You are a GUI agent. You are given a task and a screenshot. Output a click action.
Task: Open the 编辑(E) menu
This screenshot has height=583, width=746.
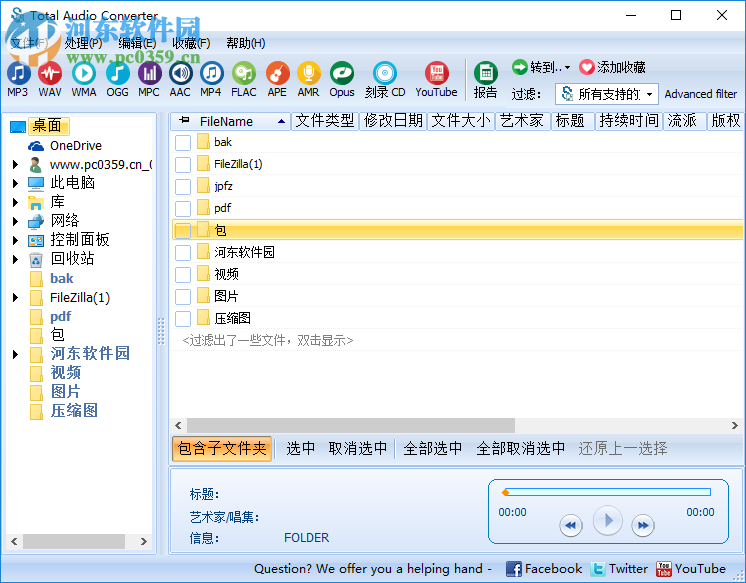[x=137, y=43]
